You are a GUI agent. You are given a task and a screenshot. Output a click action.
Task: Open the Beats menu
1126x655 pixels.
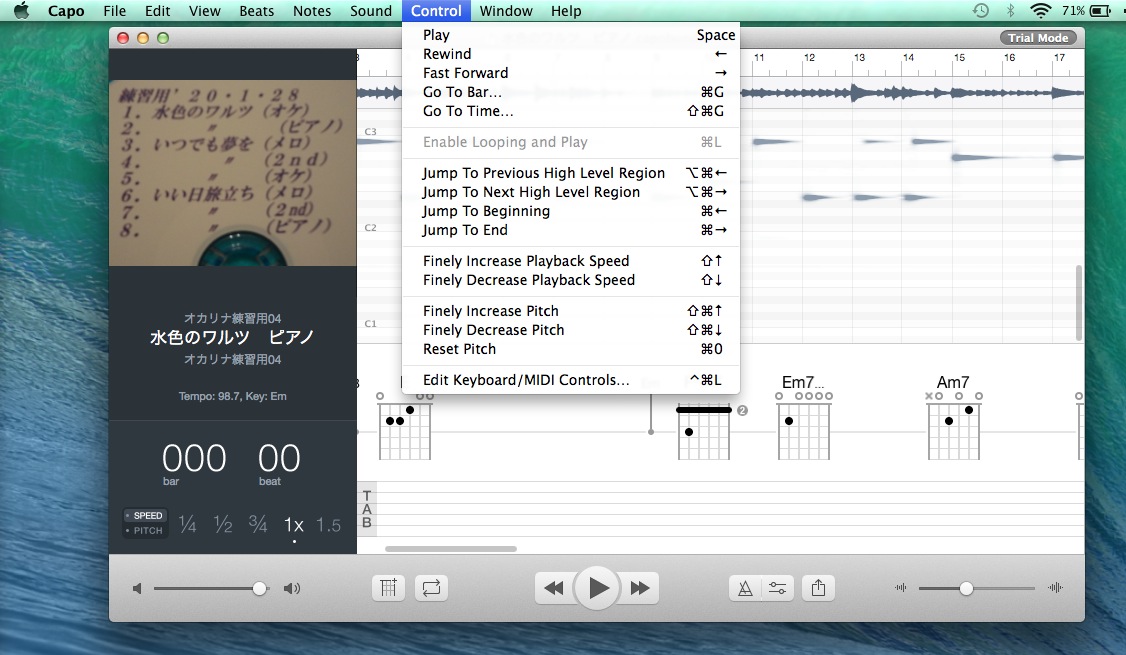(257, 11)
